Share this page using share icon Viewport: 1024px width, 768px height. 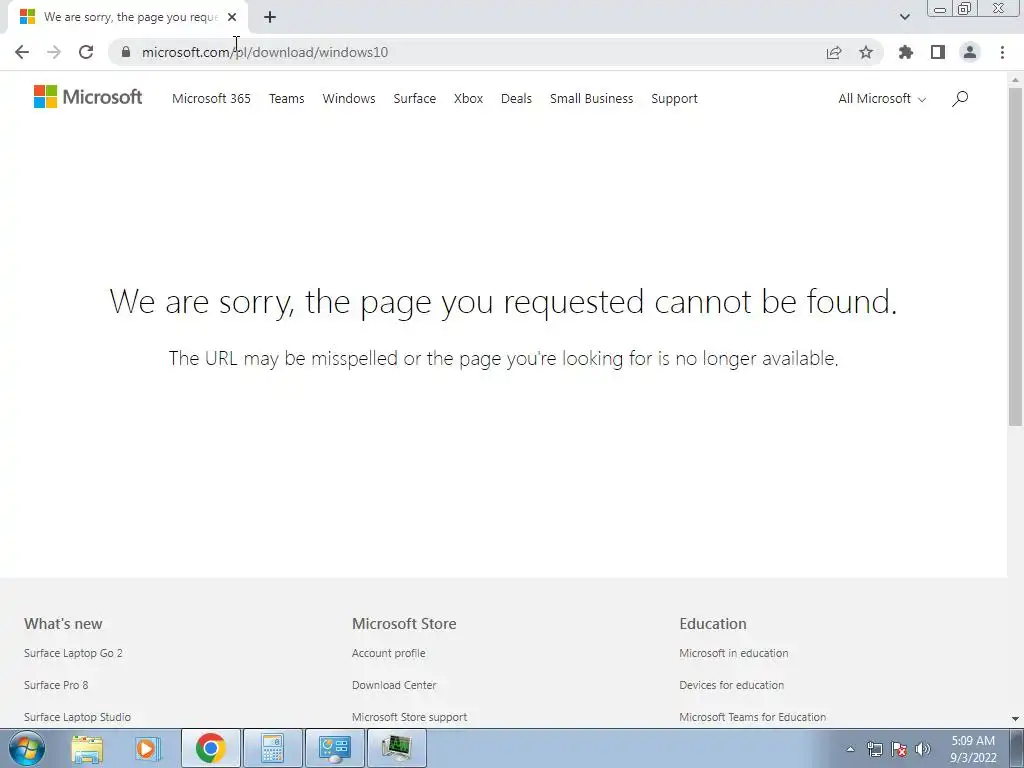click(x=833, y=52)
